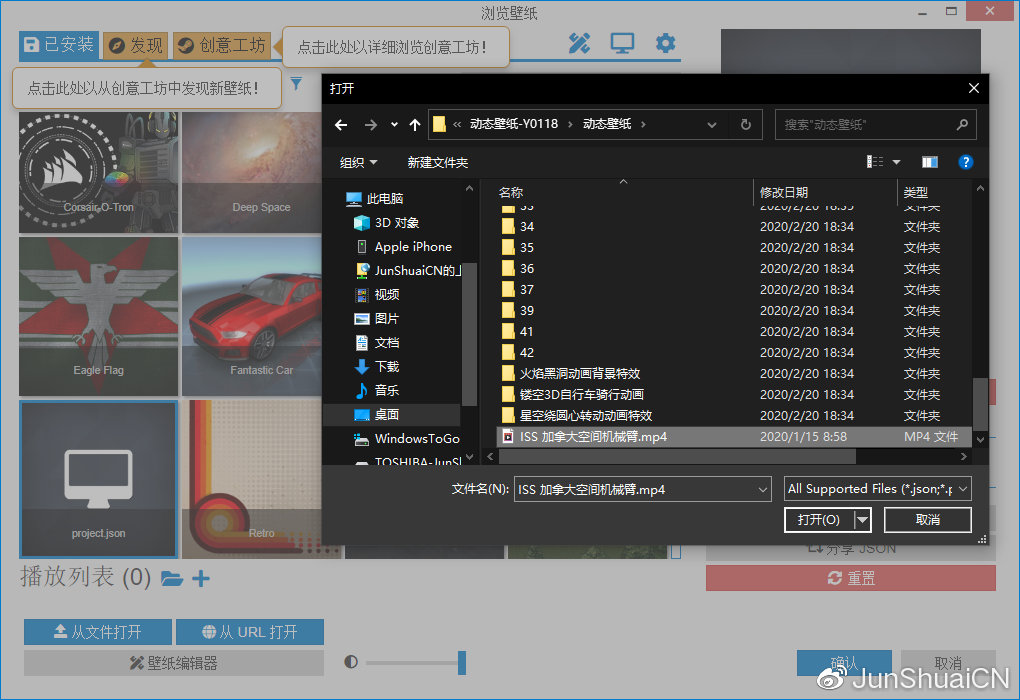The image size is (1020, 700).
Task: Select project.json wallpaper thumbnail
Action: coord(98,479)
